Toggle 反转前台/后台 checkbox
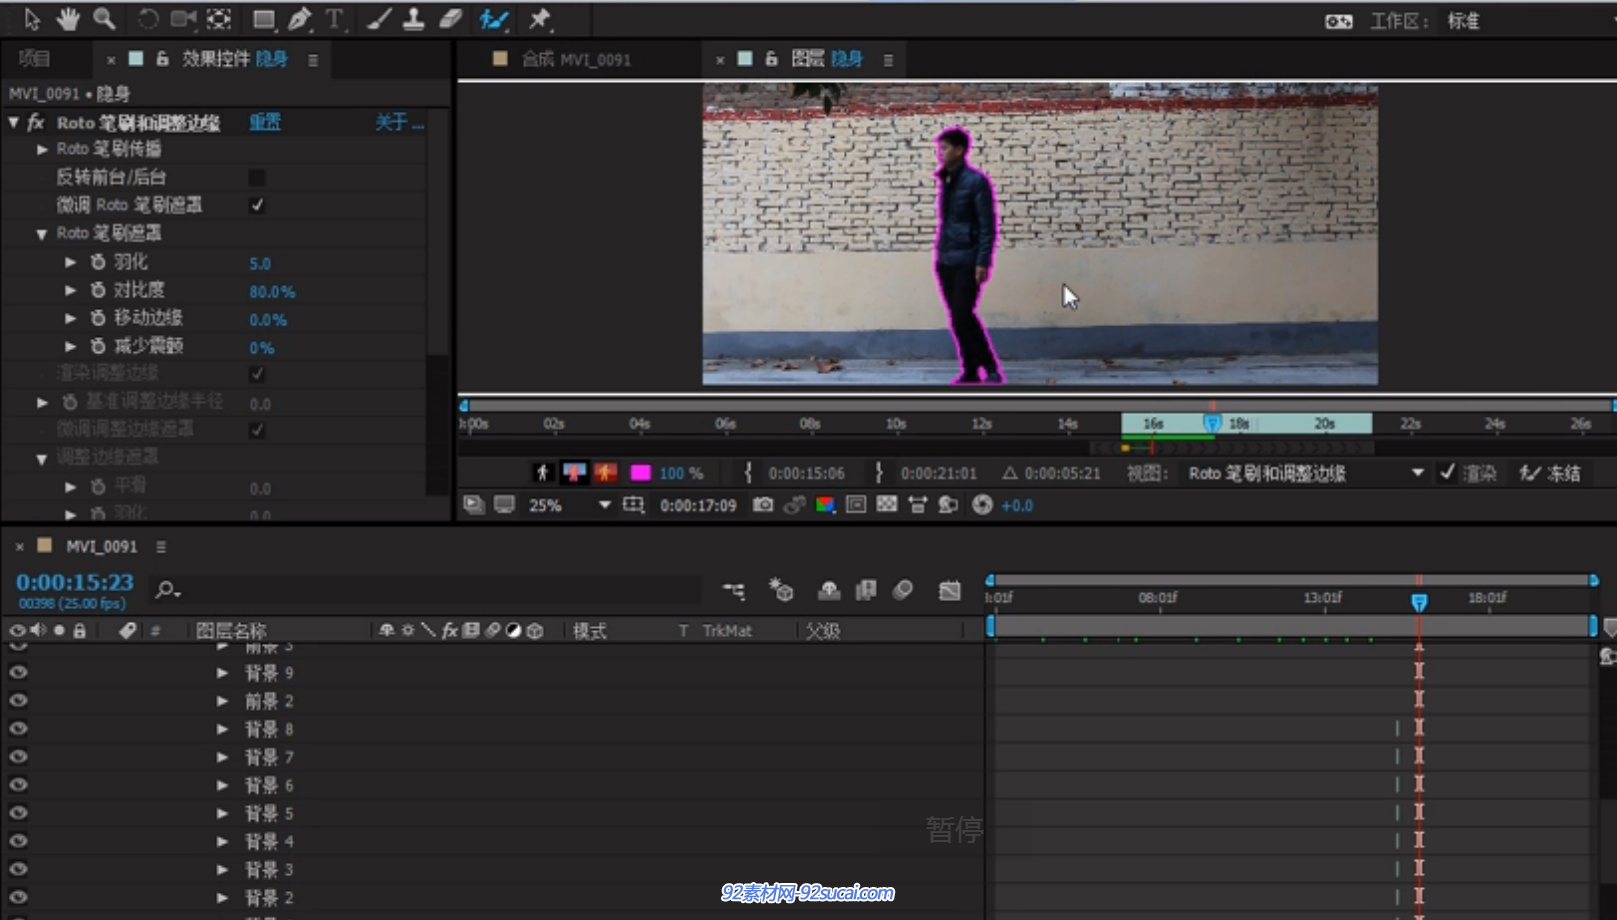The height and width of the screenshot is (920, 1617). tap(257, 177)
